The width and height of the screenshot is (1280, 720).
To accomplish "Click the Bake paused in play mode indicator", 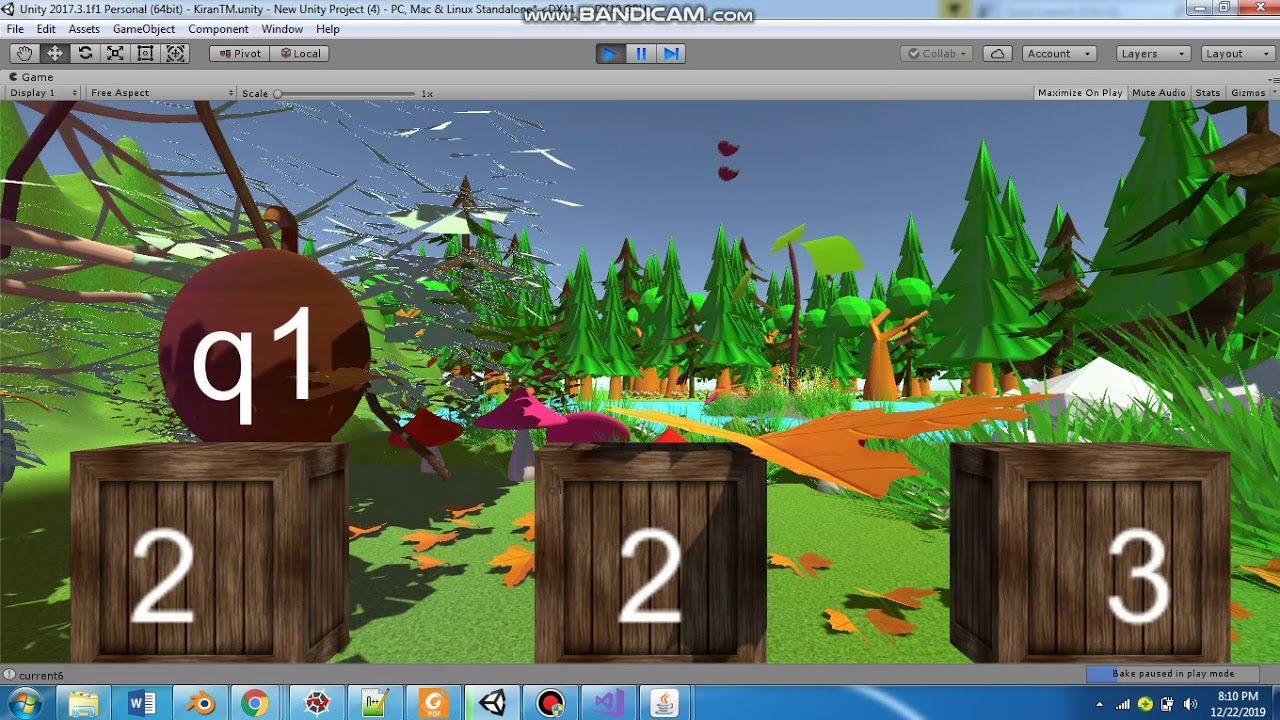I will (1173, 674).
